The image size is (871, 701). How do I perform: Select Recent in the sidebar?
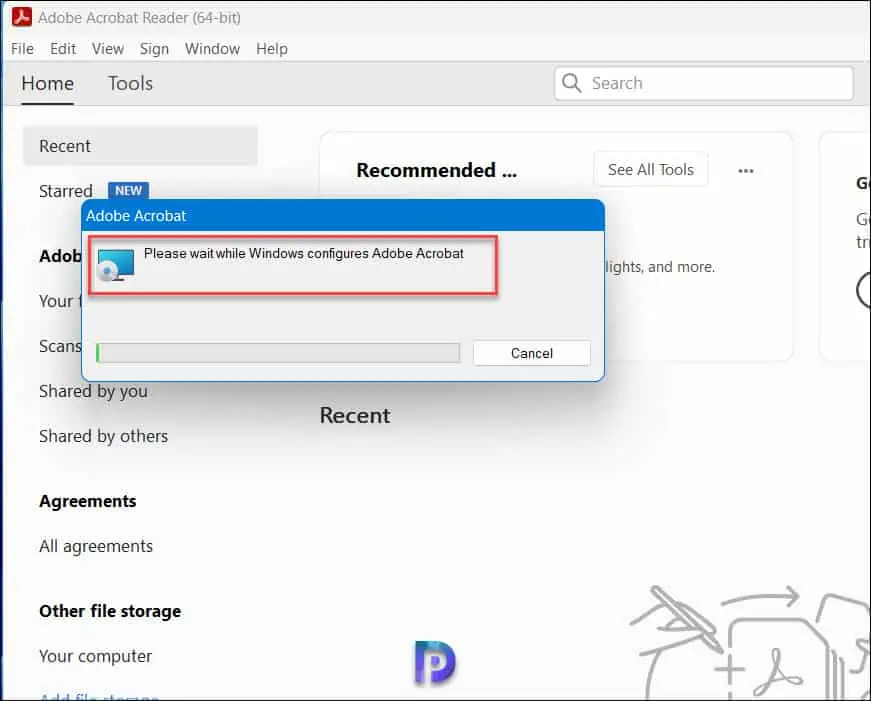[140, 146]
